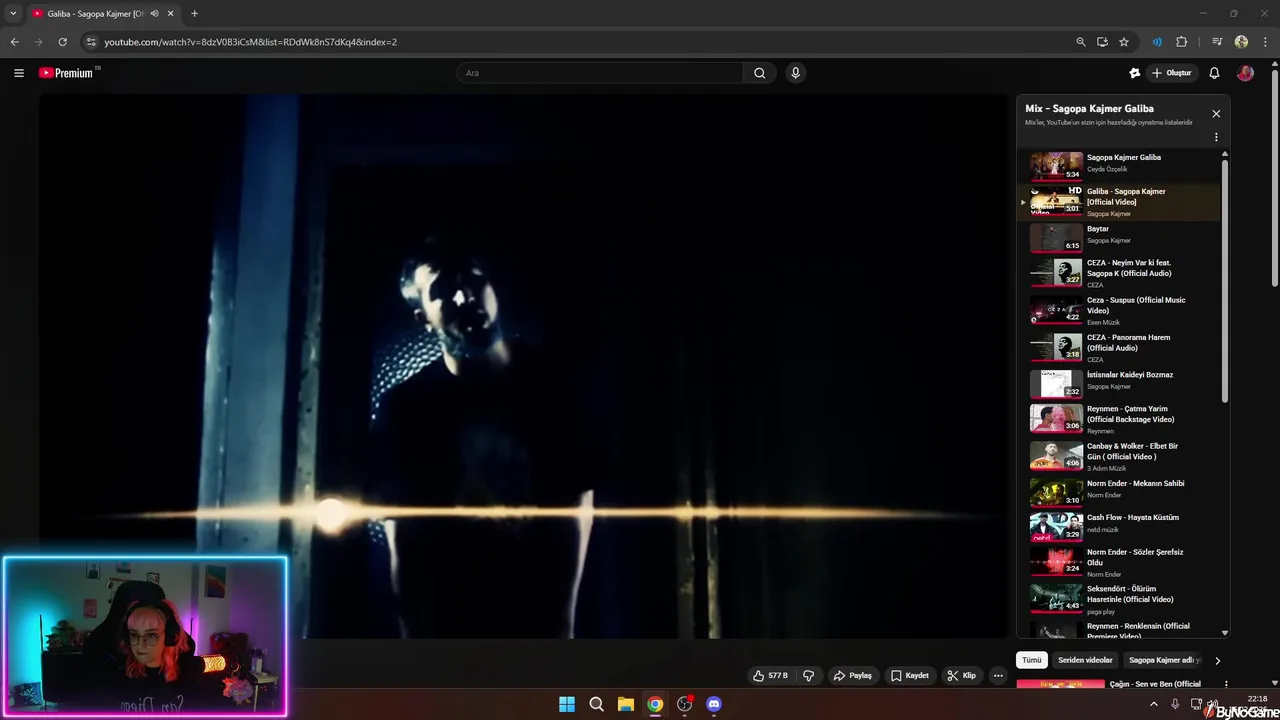1280x720 pixels.
Task: Play Baytar from the playlist
Action: point(1119,237)
